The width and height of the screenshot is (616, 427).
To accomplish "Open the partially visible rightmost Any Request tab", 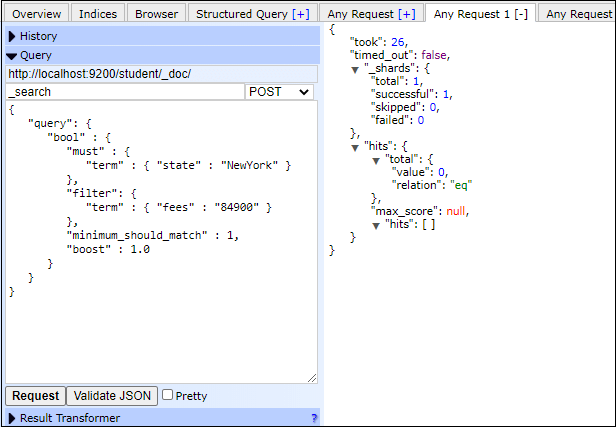I will pyautogui.click(x=577, y=14).
